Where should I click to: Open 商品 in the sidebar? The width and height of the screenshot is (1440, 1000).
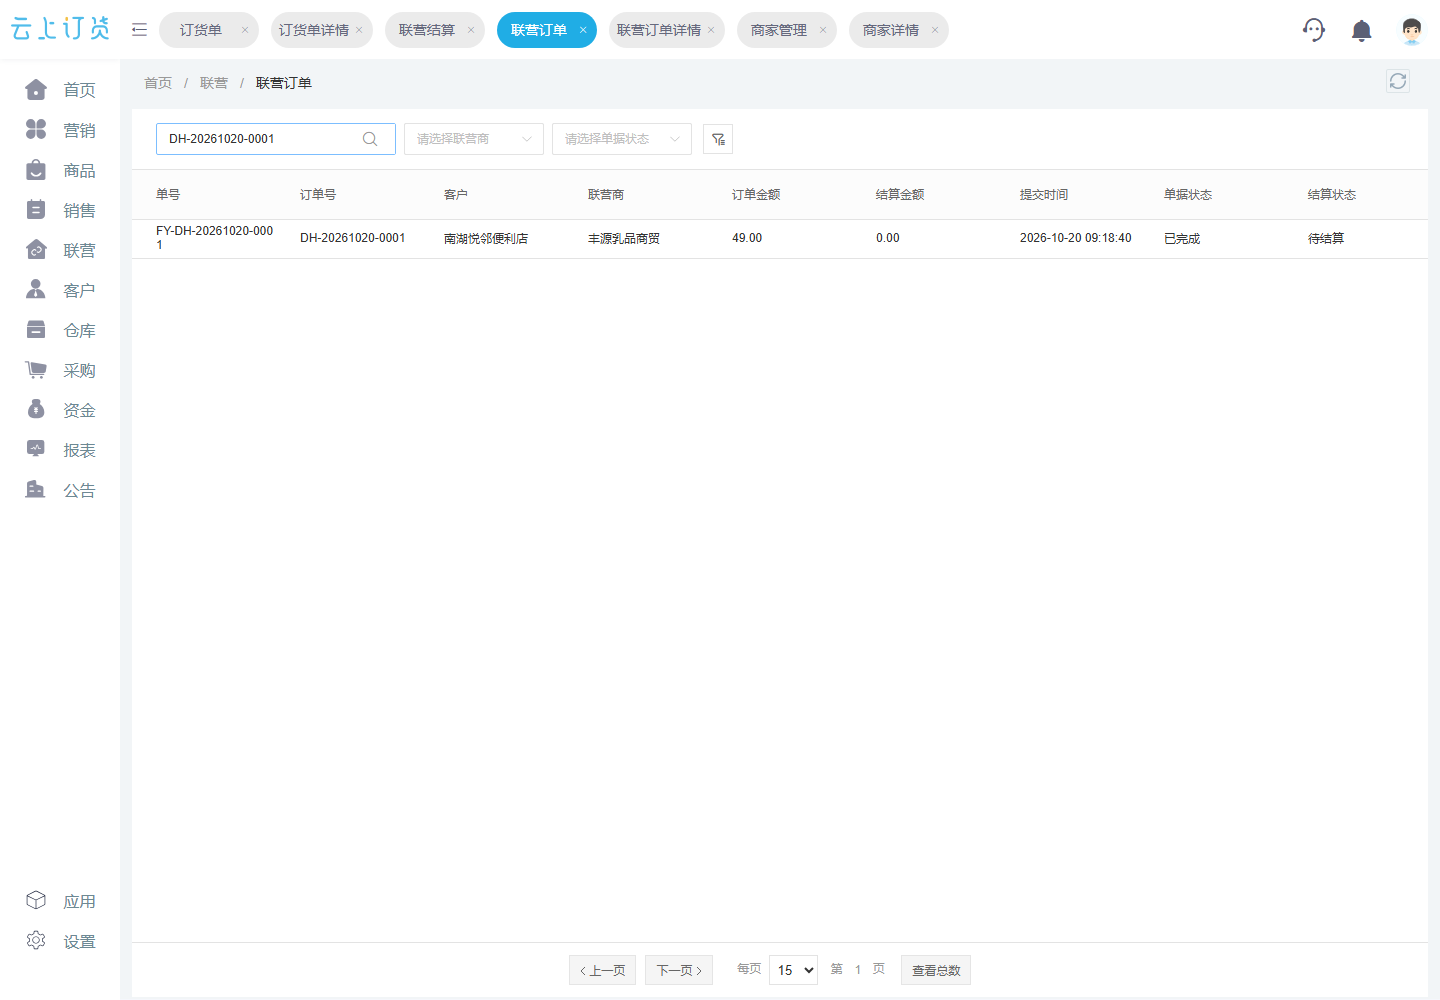(60, 170)
